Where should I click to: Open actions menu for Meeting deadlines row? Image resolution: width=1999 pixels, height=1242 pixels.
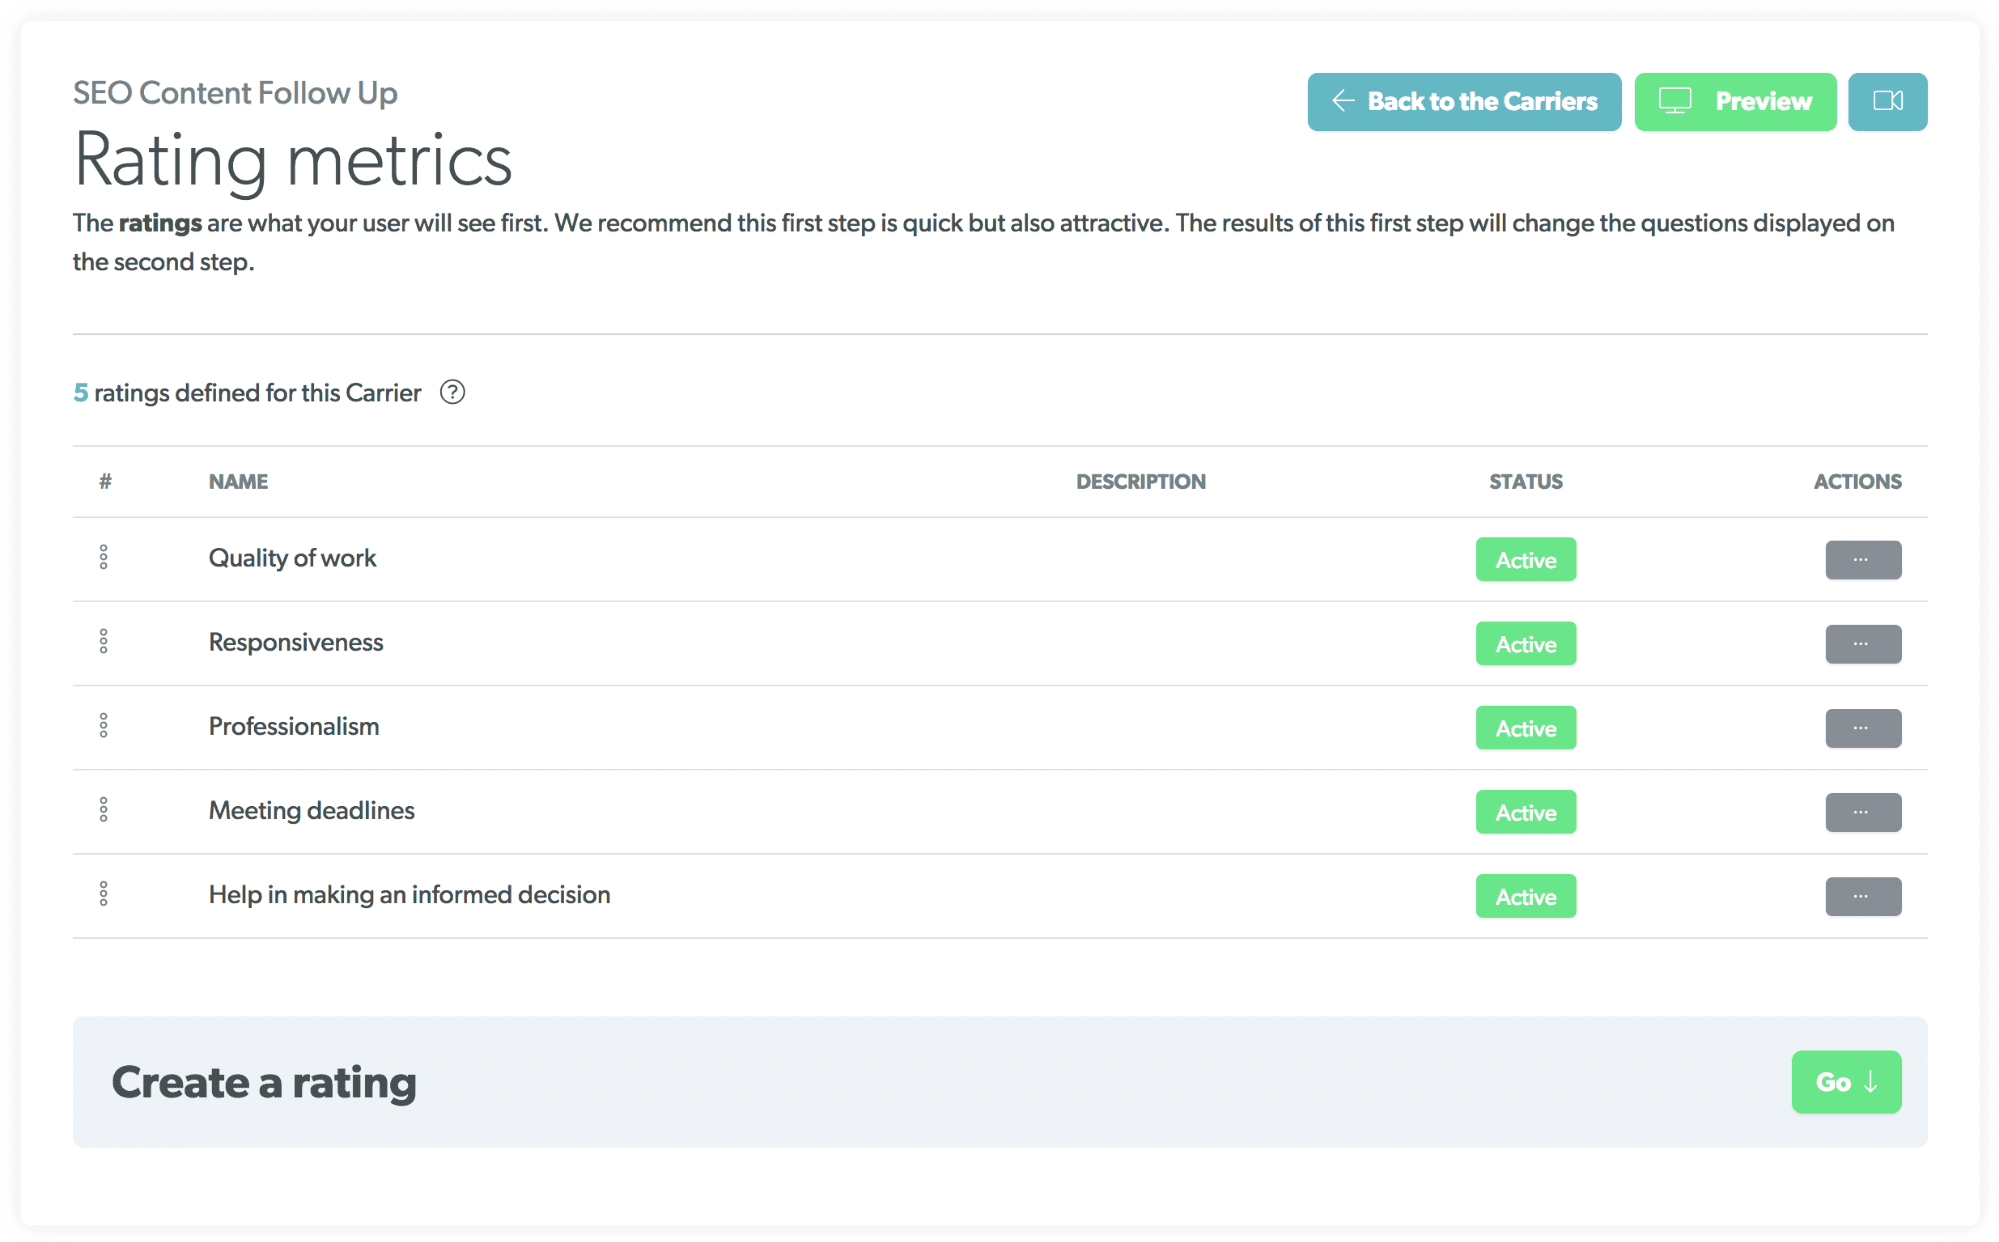point(1862,811)
